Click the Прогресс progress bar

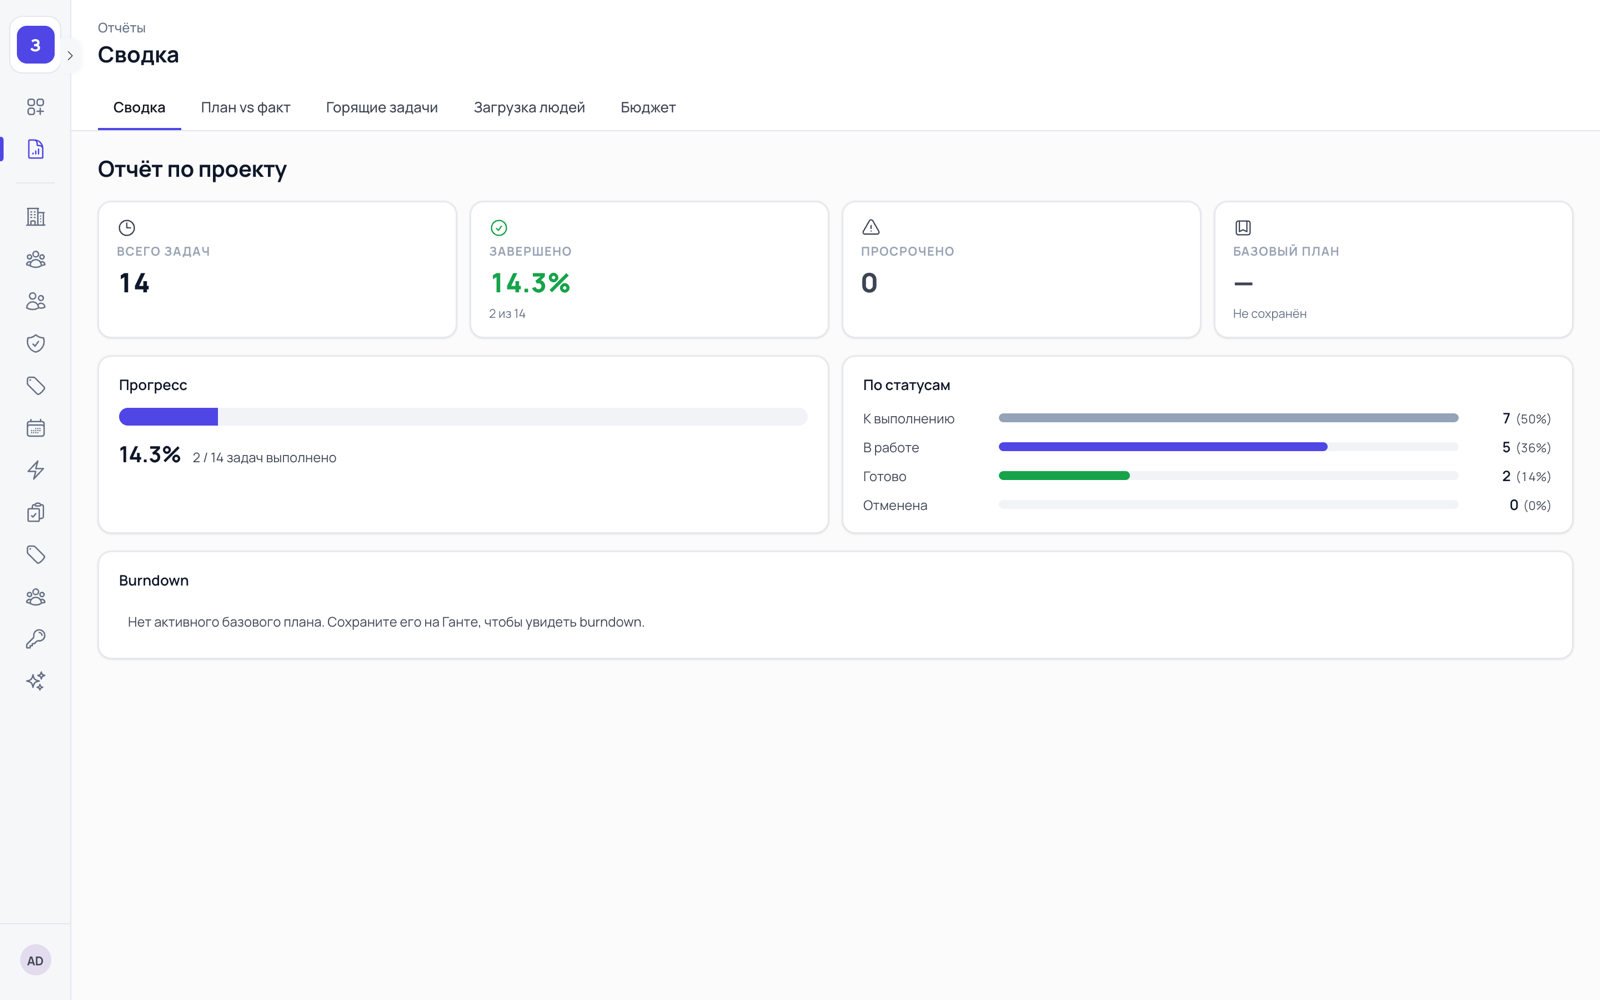tap(463, 417)
